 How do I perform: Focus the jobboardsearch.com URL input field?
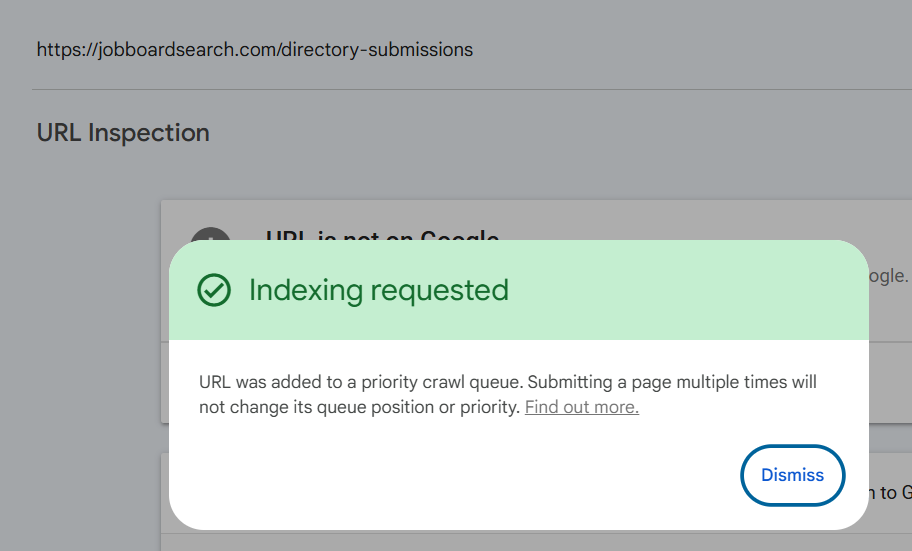click(254, 49)
